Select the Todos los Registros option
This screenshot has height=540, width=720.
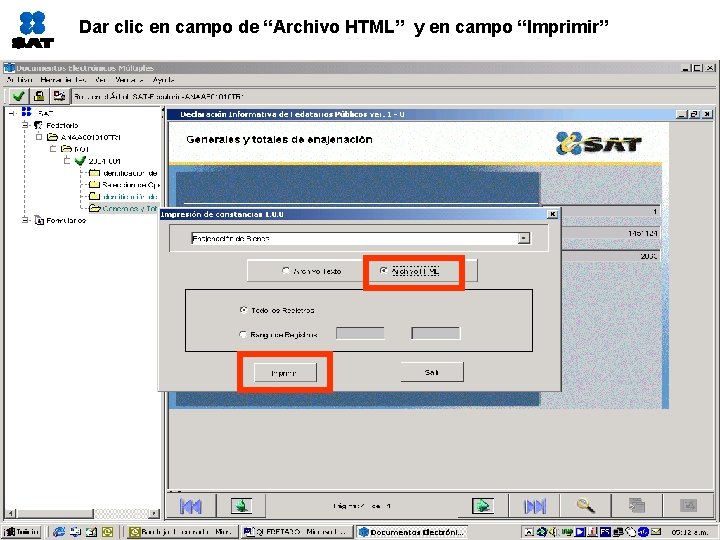(243, 310)
